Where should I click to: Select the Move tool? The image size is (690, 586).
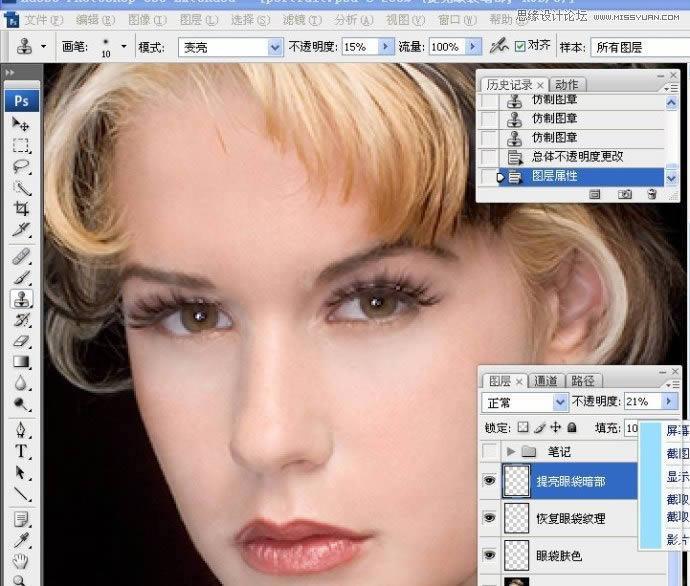pyautogui.click(x=20, y=123)
